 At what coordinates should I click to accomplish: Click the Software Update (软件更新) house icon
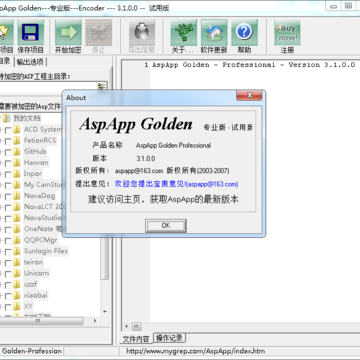(x=214, y=33)
